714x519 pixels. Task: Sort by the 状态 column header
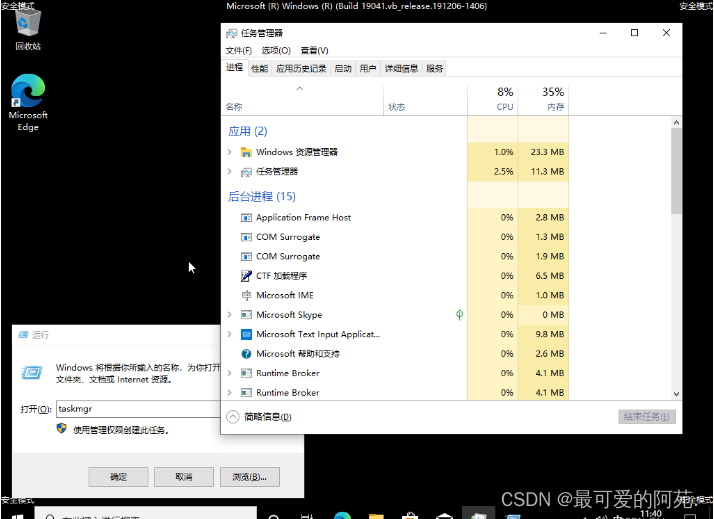425,99
